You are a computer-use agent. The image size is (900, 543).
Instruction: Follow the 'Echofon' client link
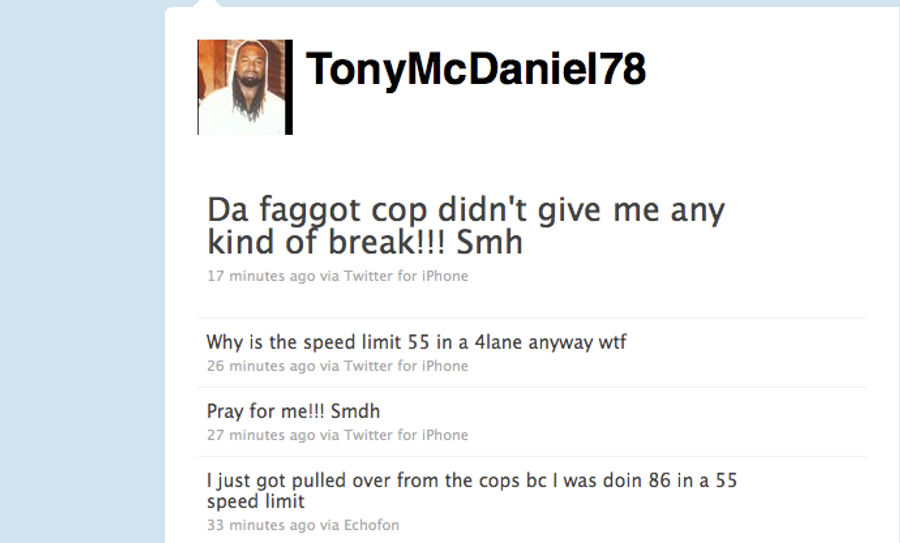click(x=371, y=525)
